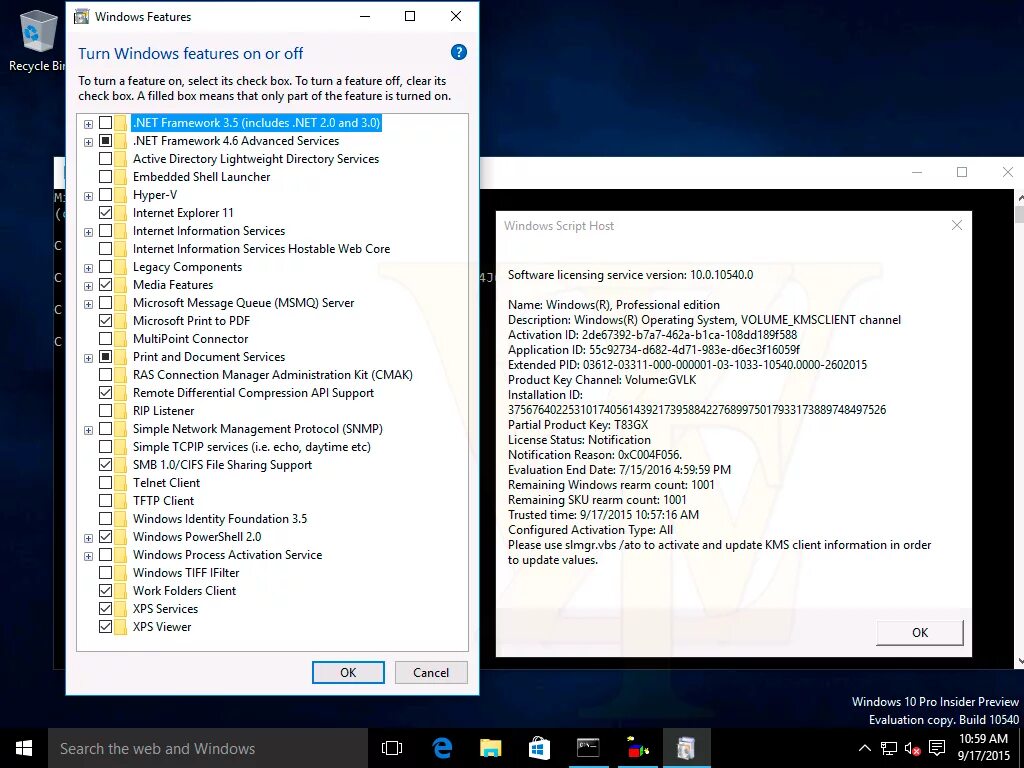Uncheck Microsoft Print to PDF
The height and width of the screenshot is (768, 1024).
[105, 321]
